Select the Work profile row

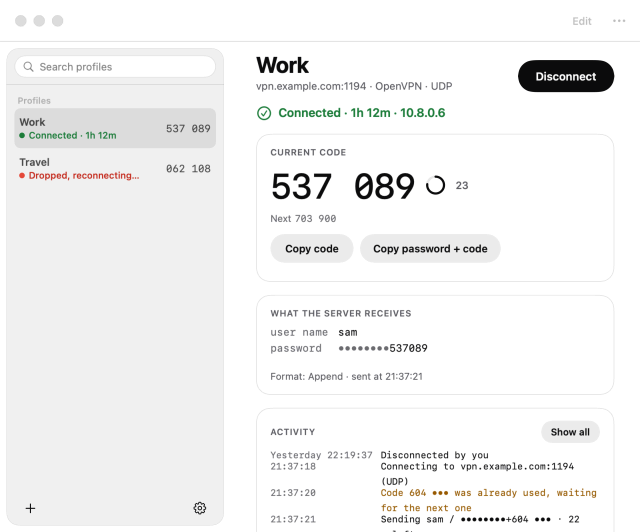tap(115, 128)
